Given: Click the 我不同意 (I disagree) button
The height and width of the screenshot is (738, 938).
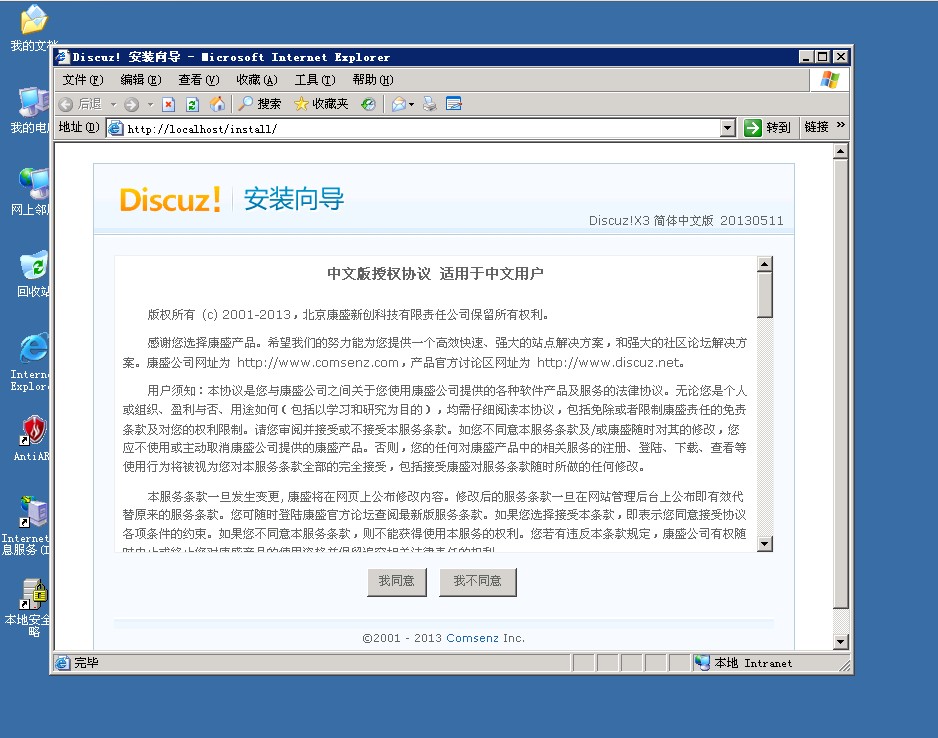Looking at the screenshot, I should coord(477,581).
